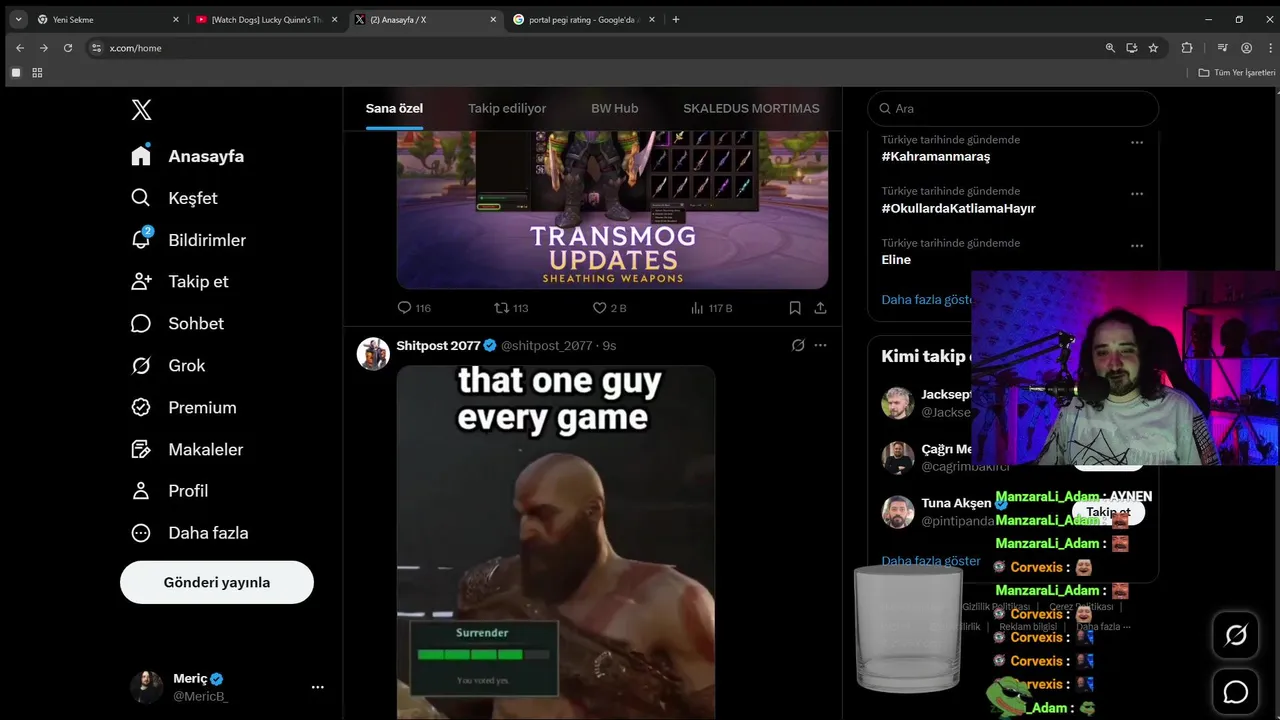Open that one guy every game video
The width and height of the screenshot is (1280, 720).
pos(555,542)
